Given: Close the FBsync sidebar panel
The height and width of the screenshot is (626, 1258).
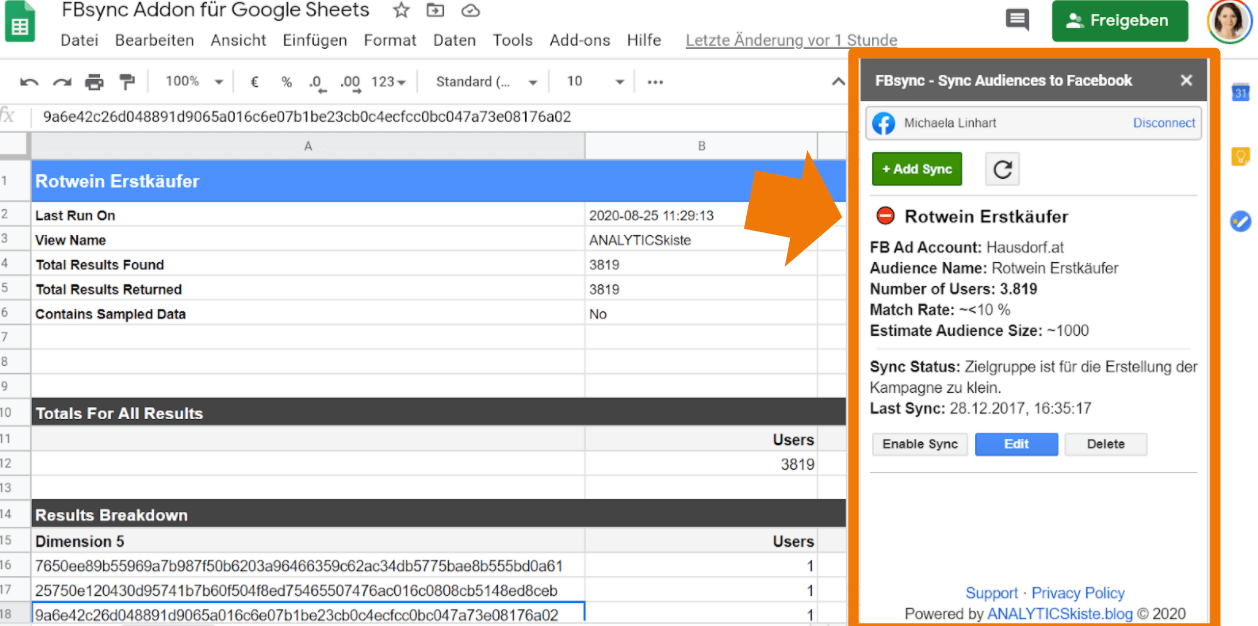Looking at the screenshot, I should click(1186, 81).
